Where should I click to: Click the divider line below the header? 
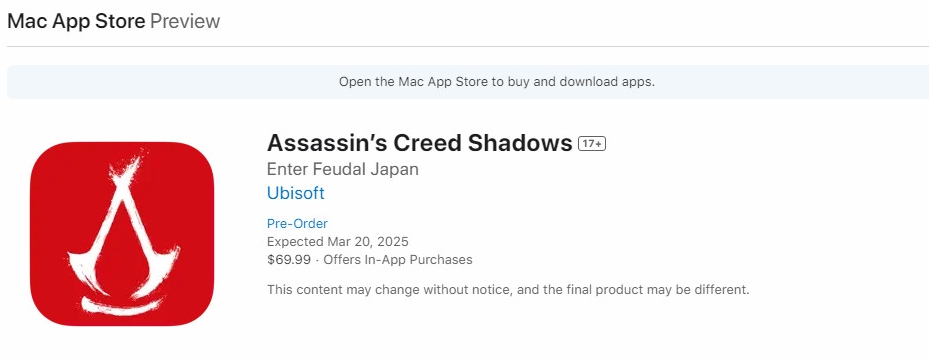click(468, 46)
